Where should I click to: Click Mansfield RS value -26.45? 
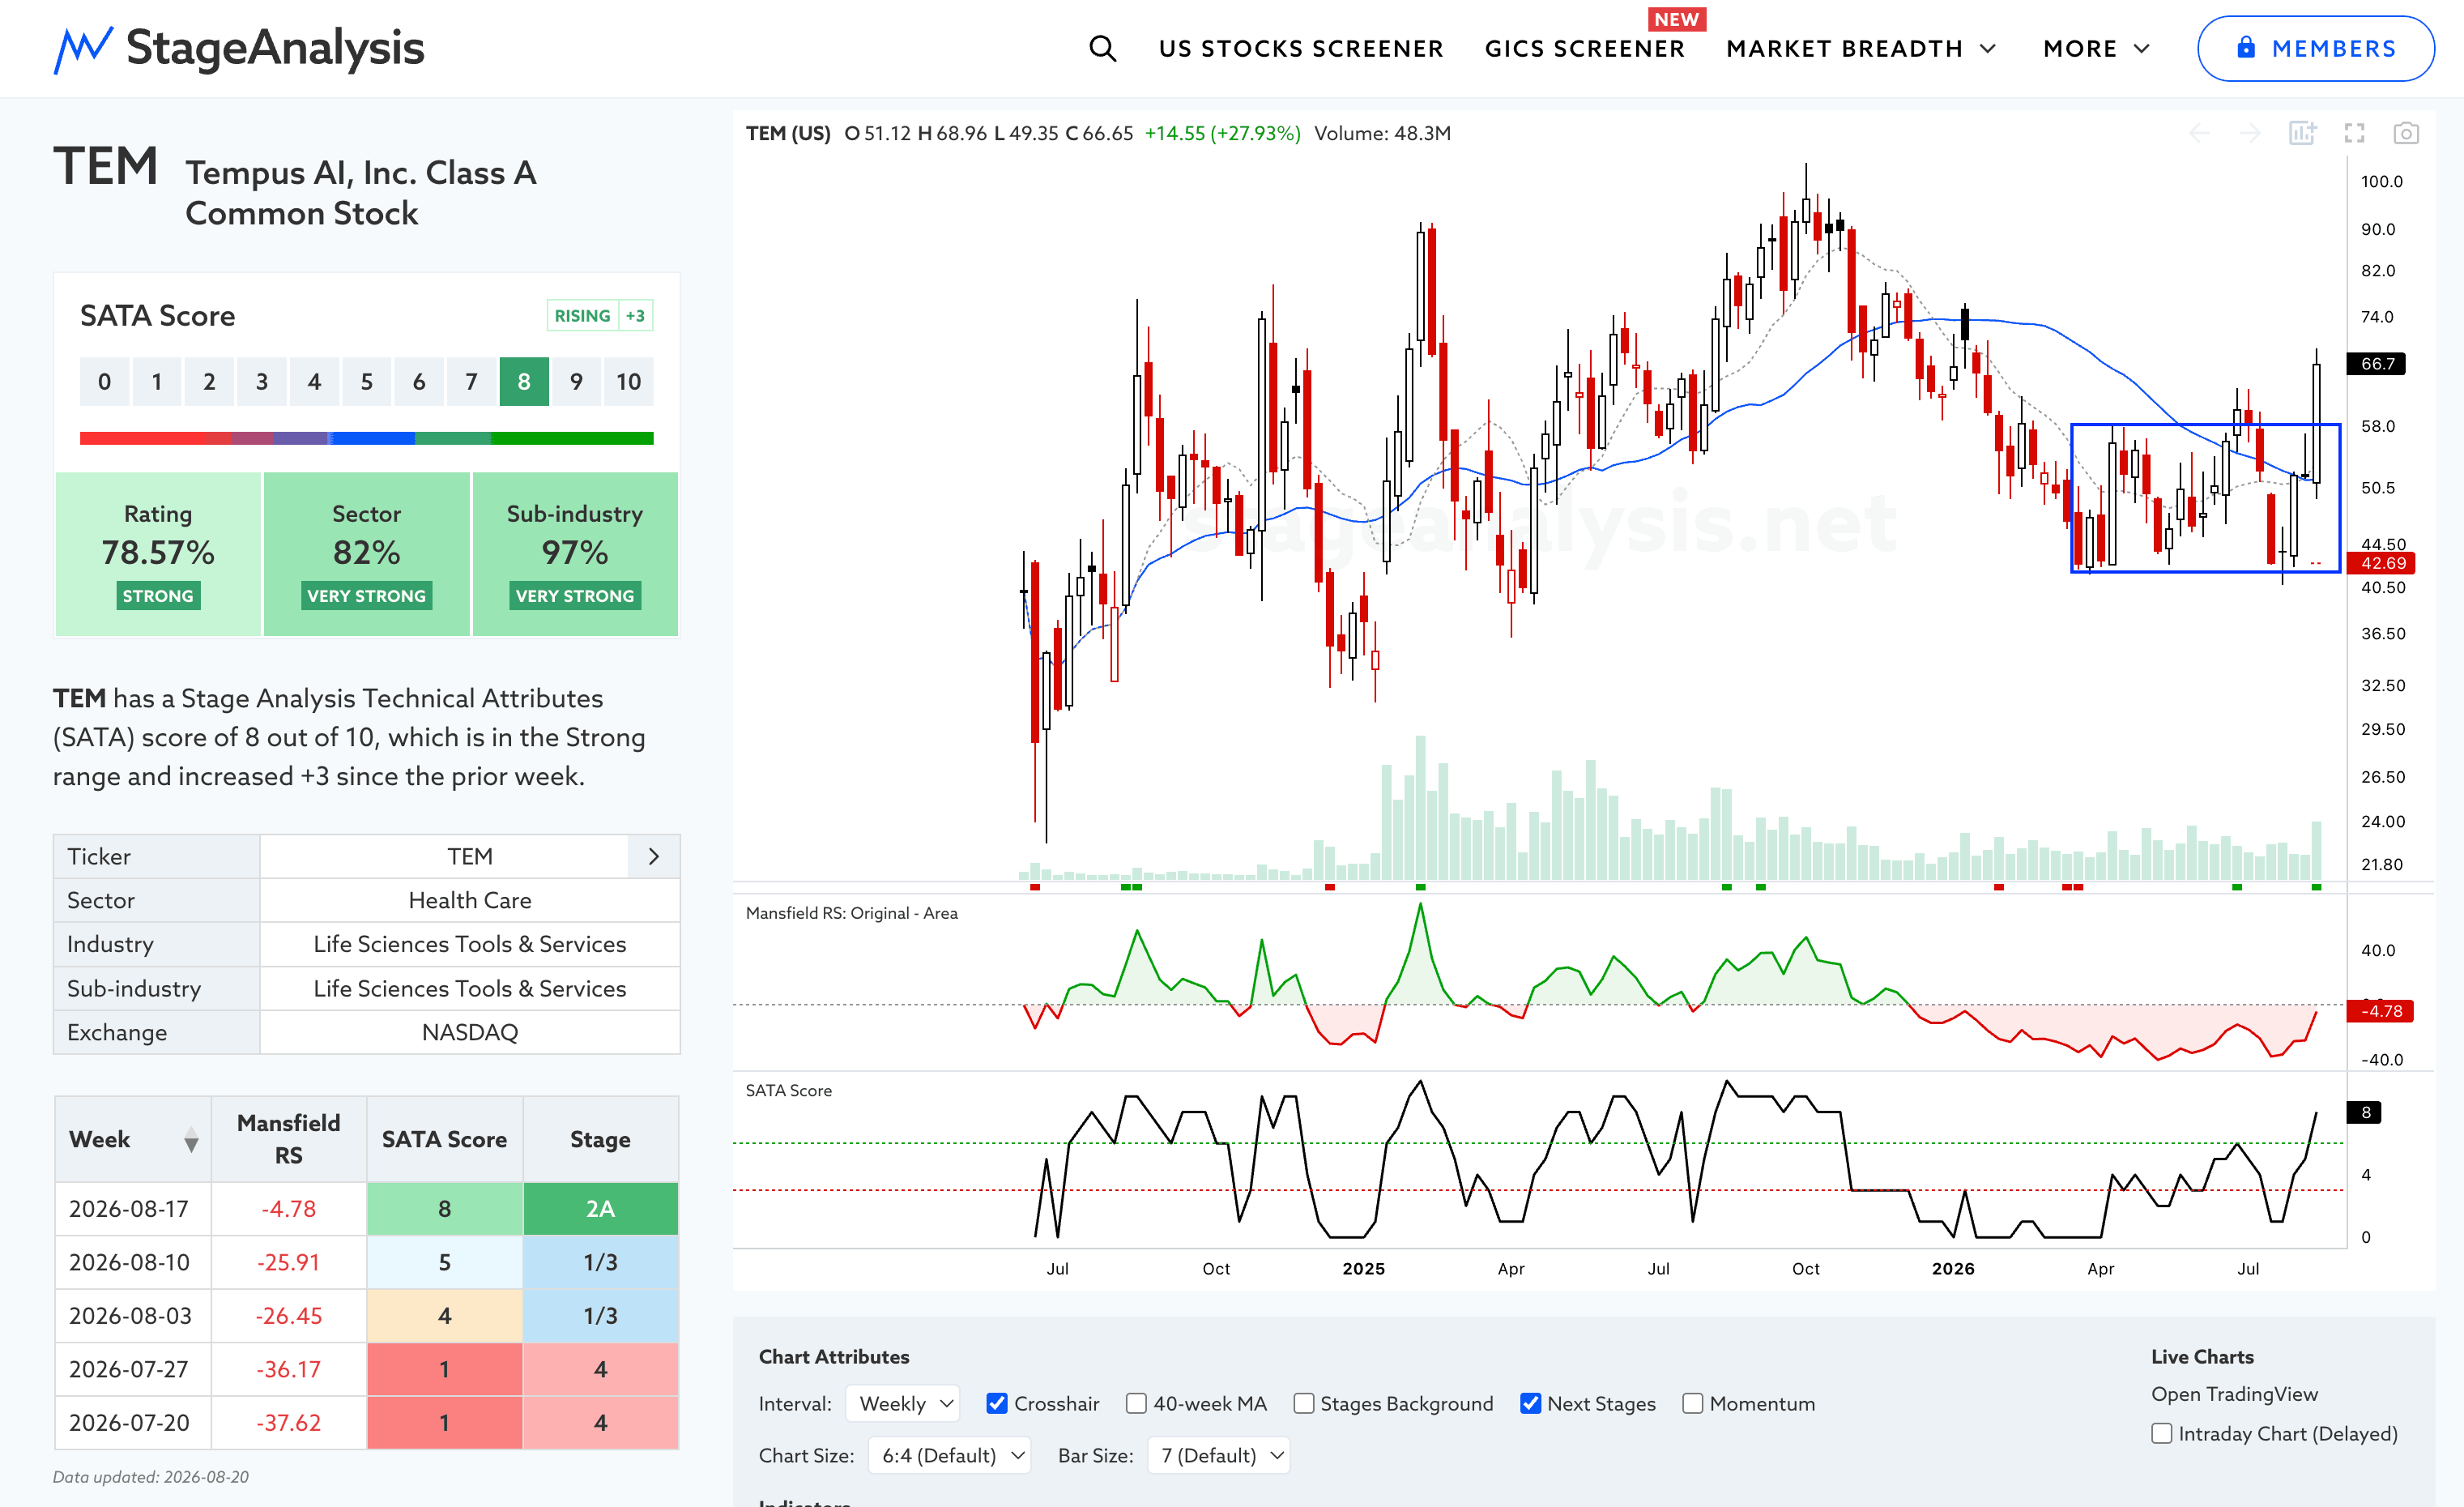[x=289, y=1316]
